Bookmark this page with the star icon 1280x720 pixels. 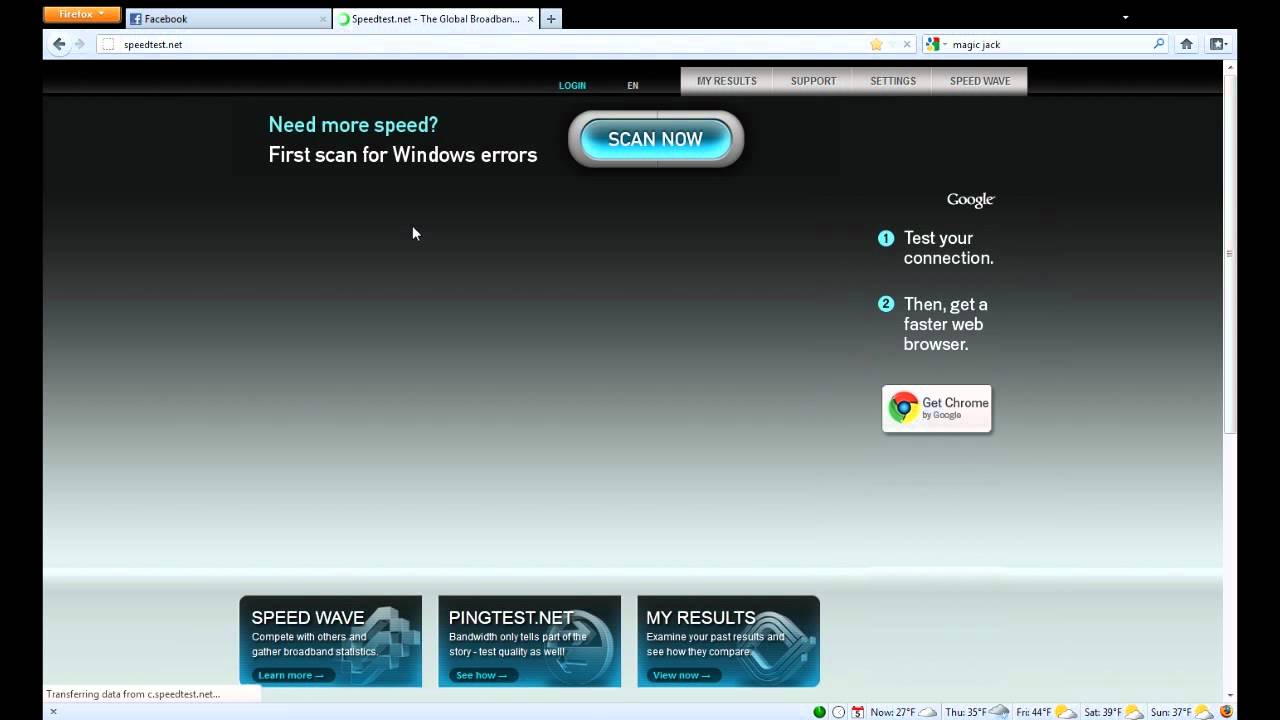876,44
